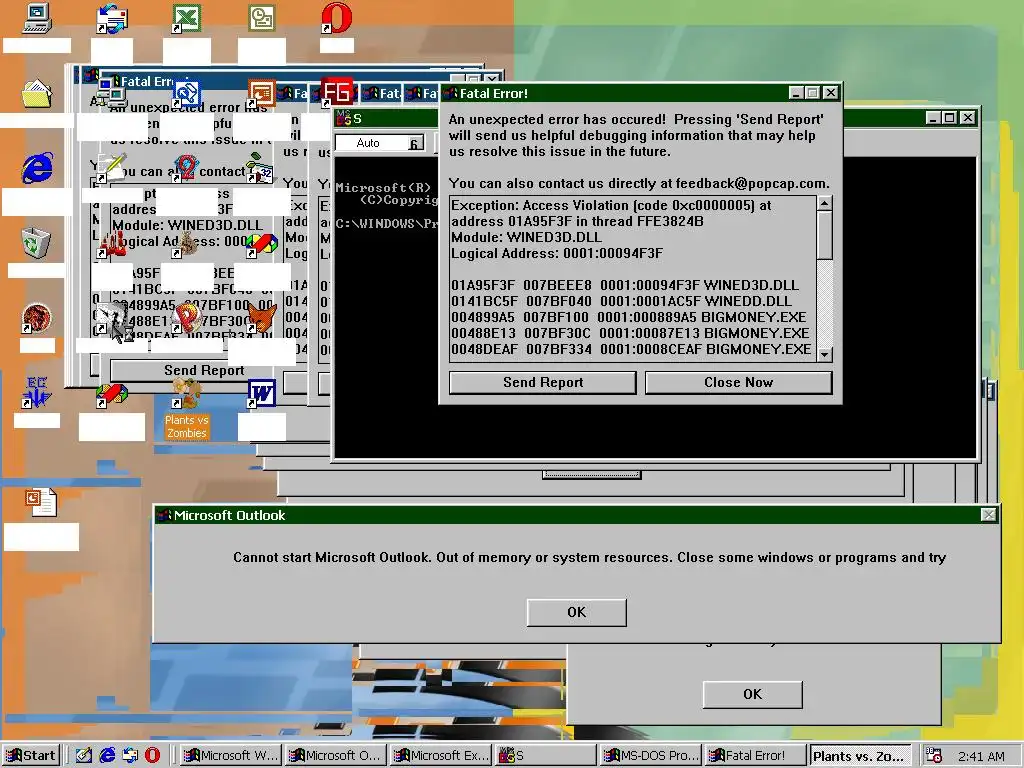Open the Outlook shortcut on the desktop
Image resolution: width=1024 pixels, height=768 pixels.
(261, 18)
